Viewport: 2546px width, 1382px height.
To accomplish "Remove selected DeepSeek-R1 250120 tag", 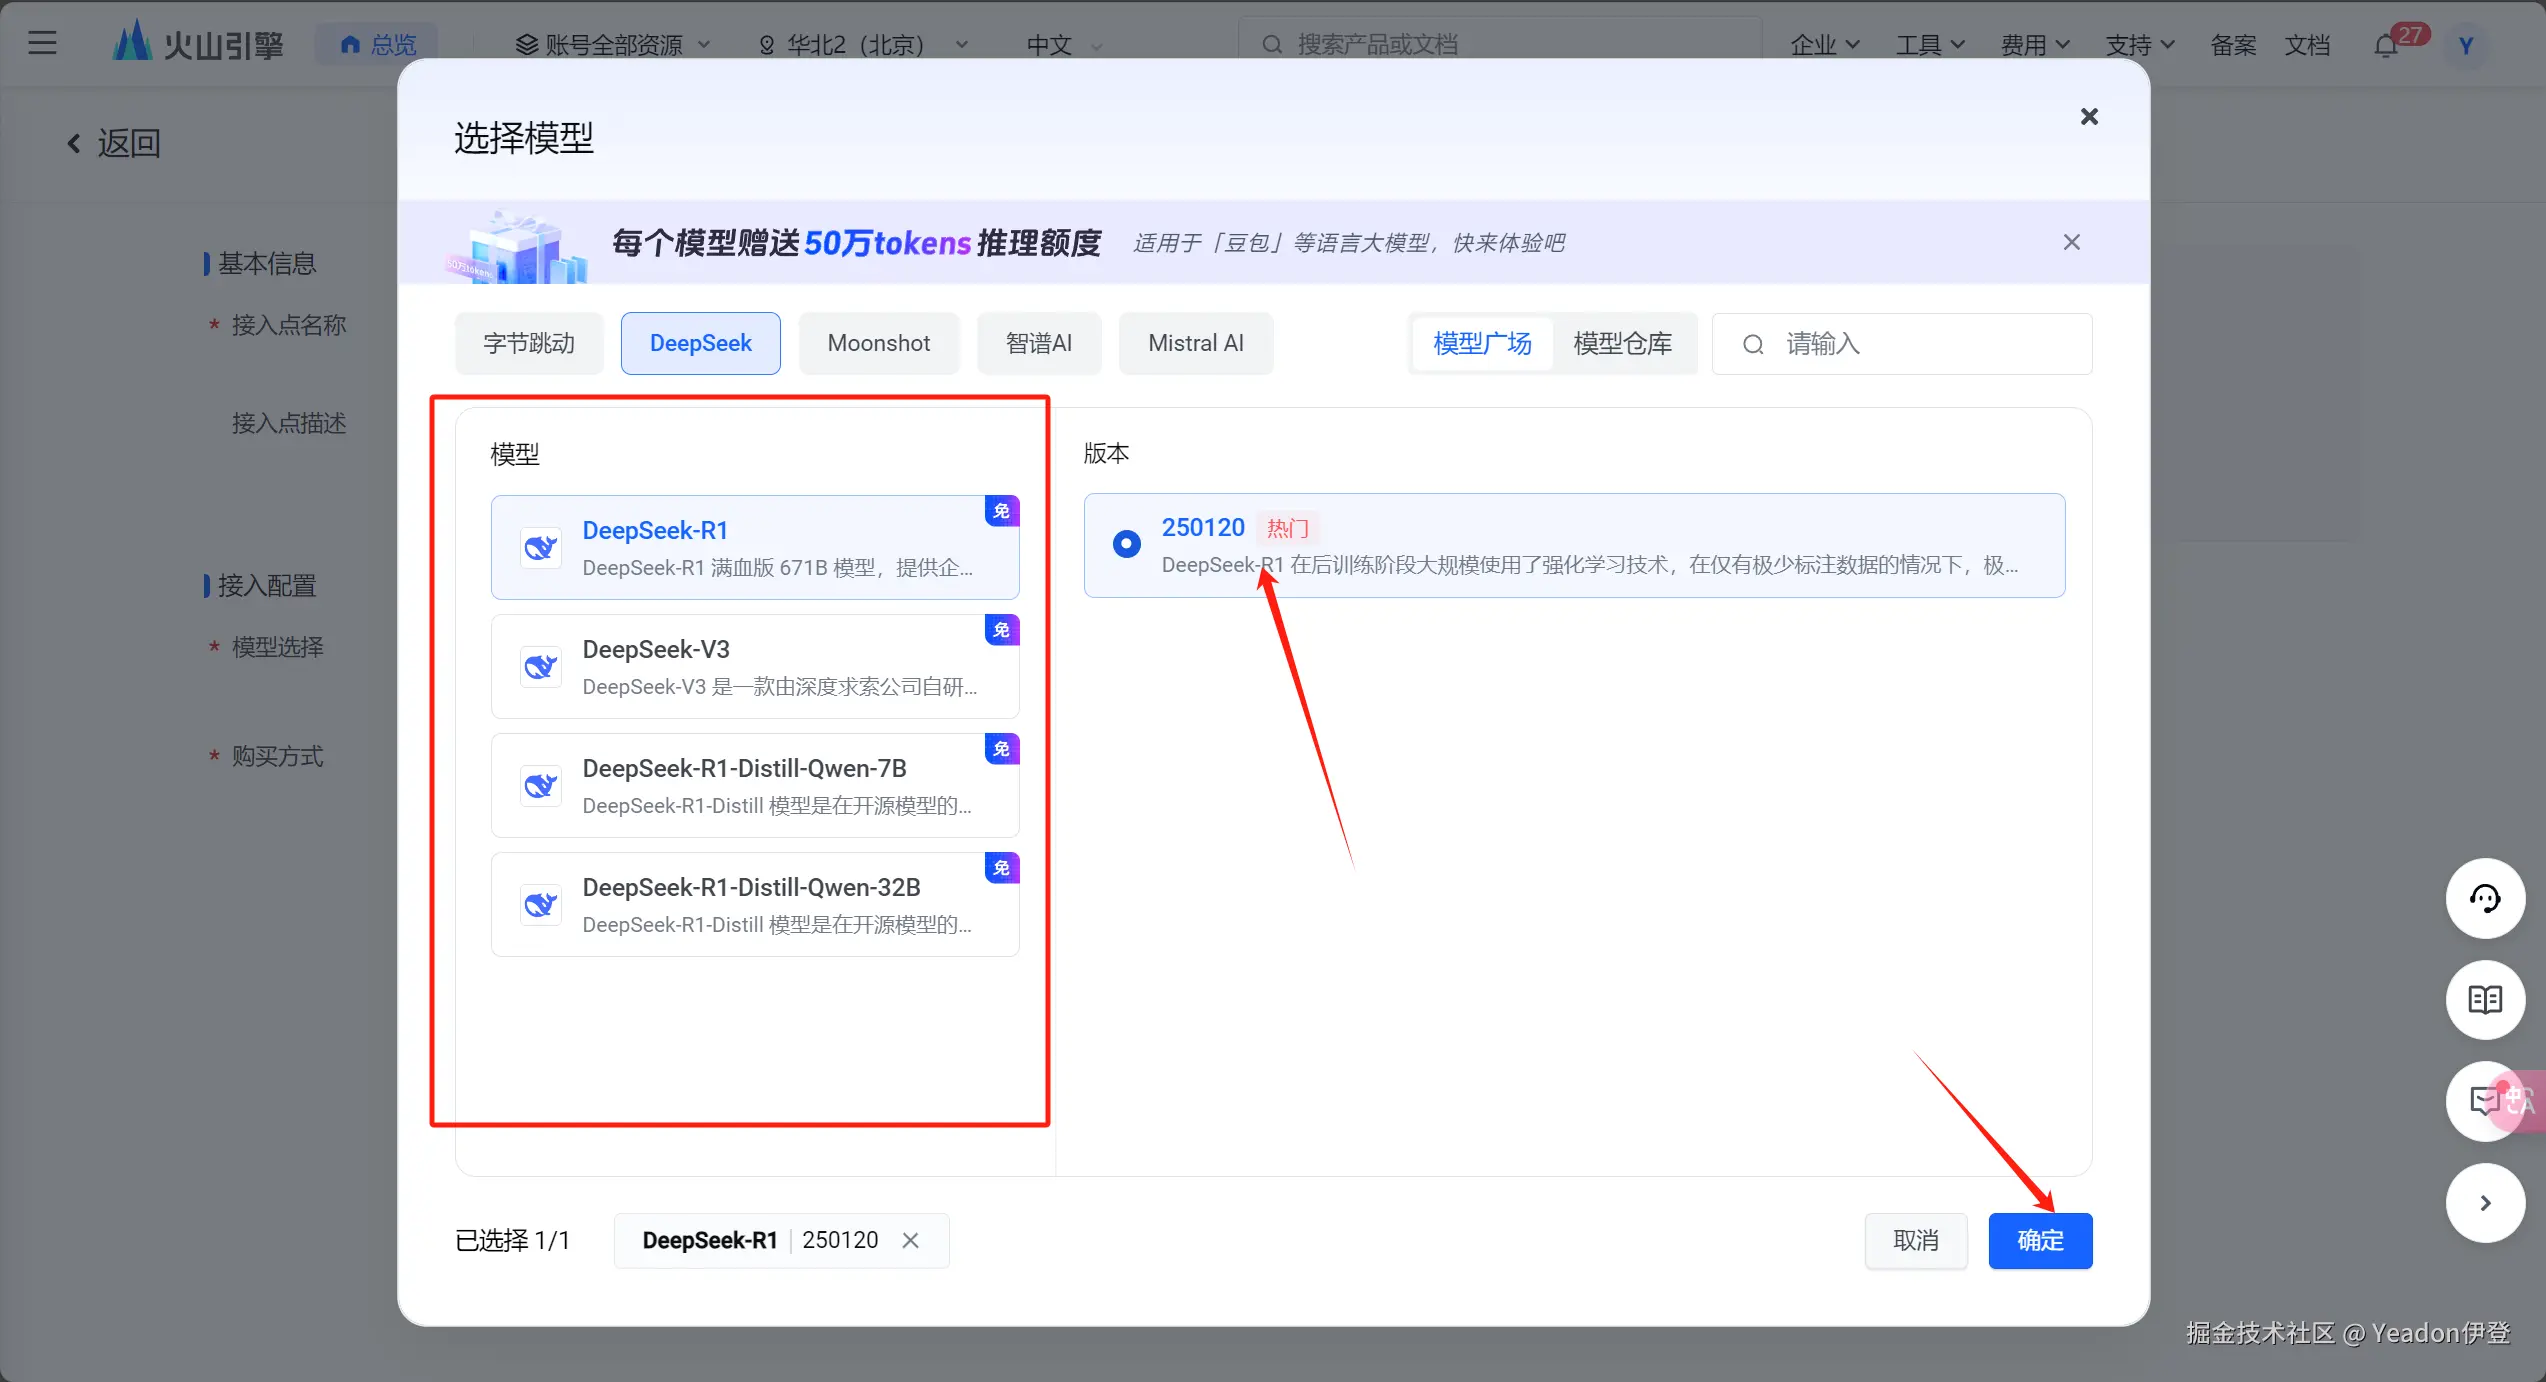I will pos(910,1240).
